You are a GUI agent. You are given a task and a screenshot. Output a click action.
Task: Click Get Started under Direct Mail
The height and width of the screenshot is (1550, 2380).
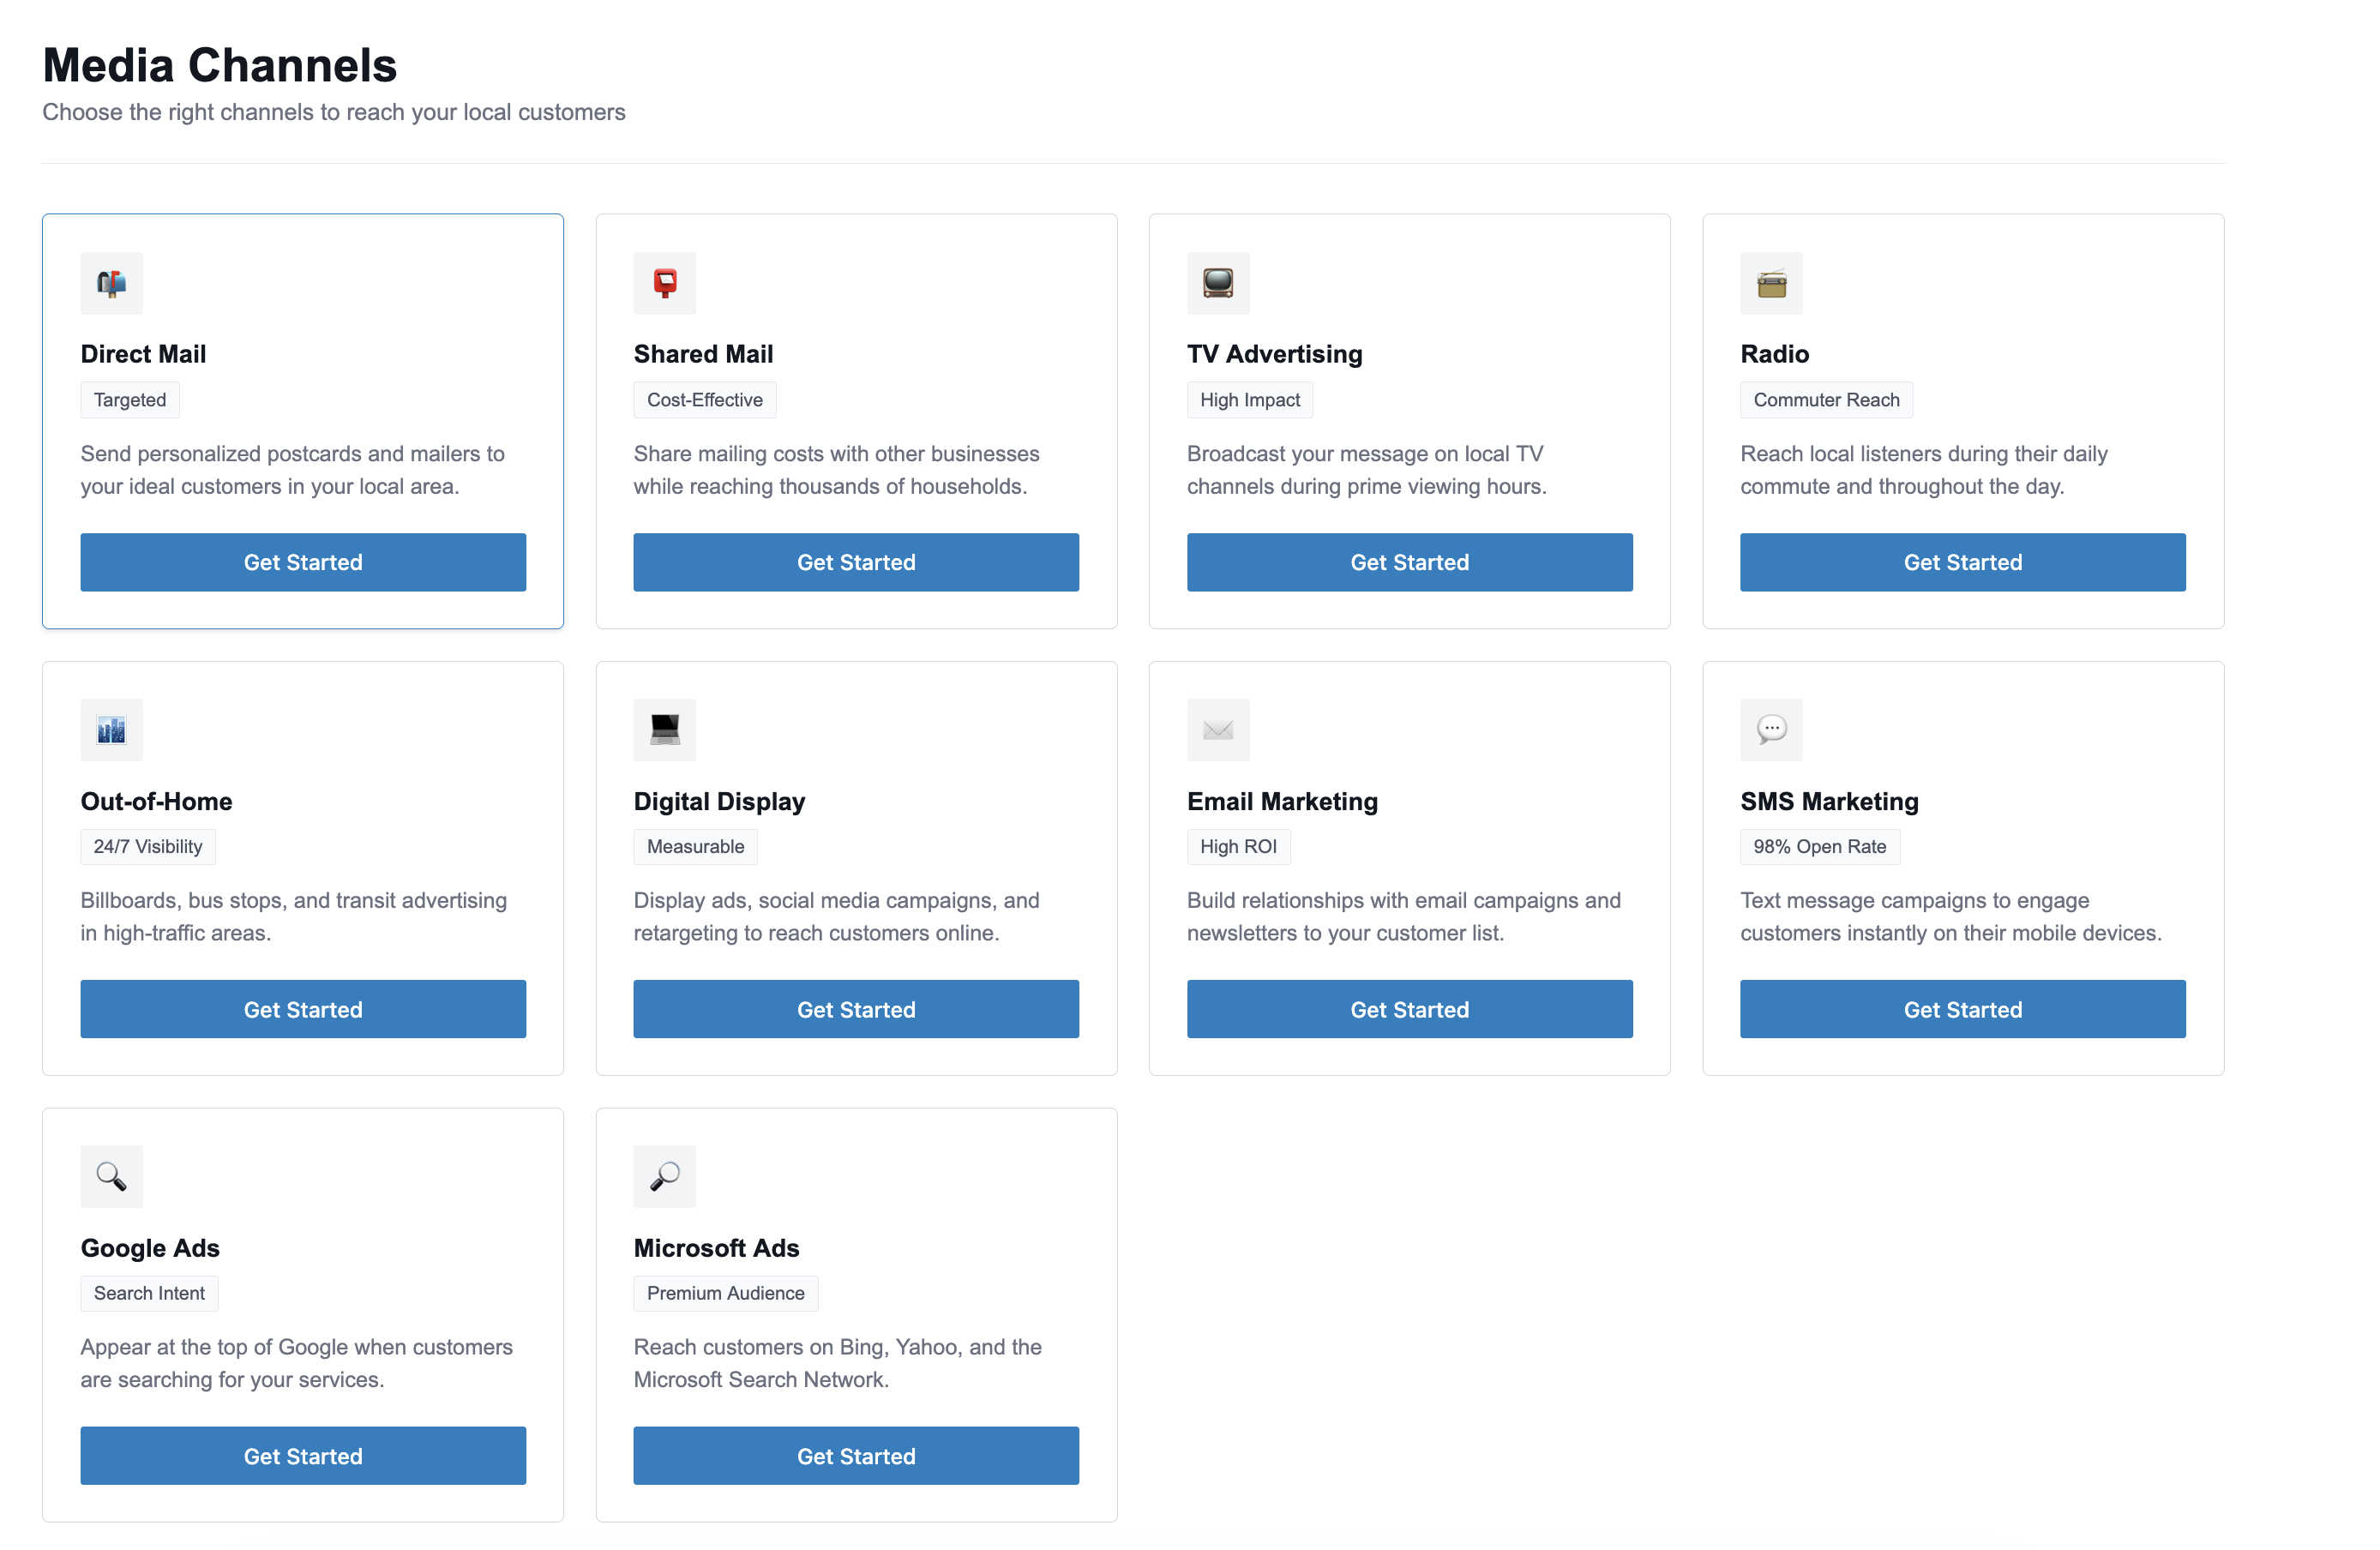302,562
